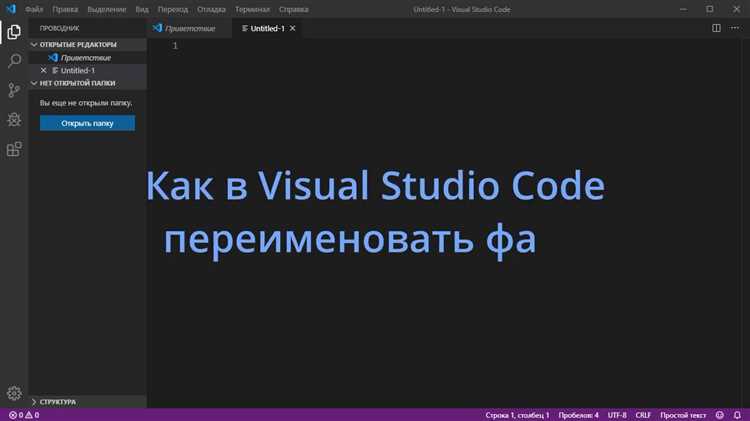Close Untitled-1 in Open Editors list

point(44,70)
